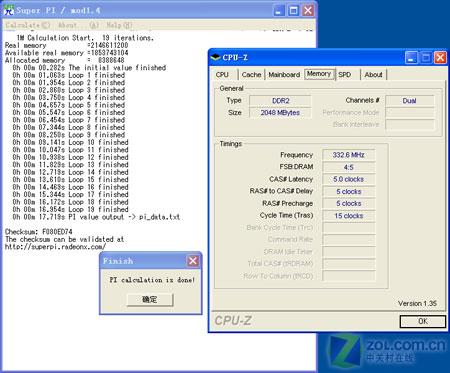This screenshot has width=450, height=373.
Task: Click the FSB:DRAM 4:5 value
Action: [x=349, y=167]
